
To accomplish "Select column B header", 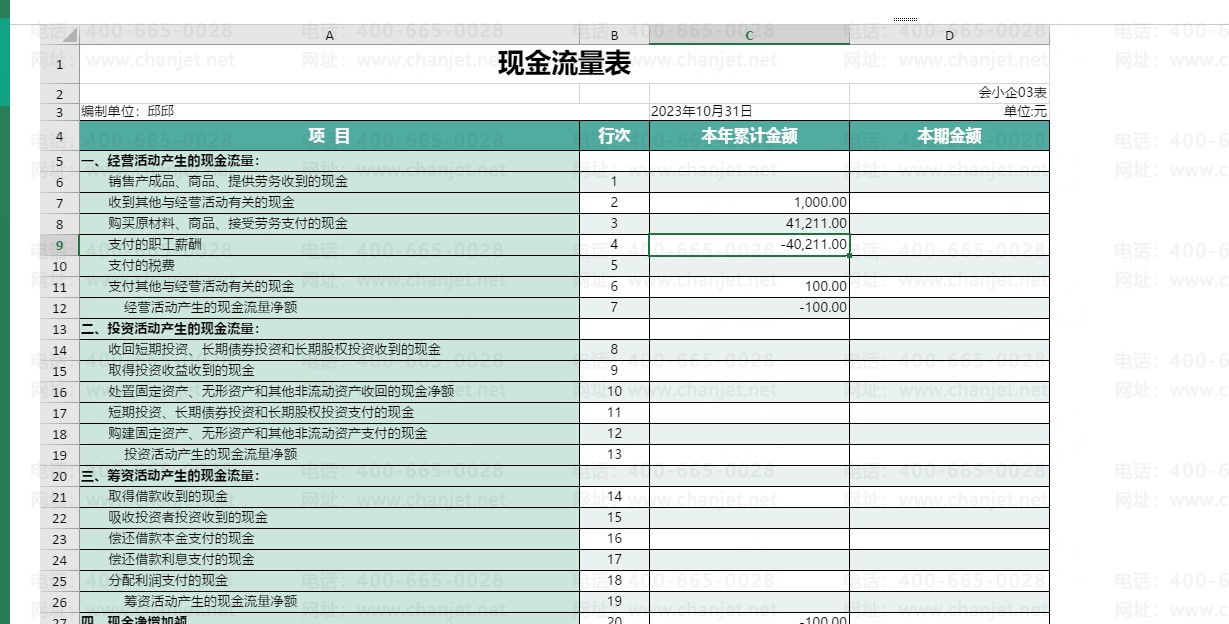I will pyautogui.click(x=614, y=35).
